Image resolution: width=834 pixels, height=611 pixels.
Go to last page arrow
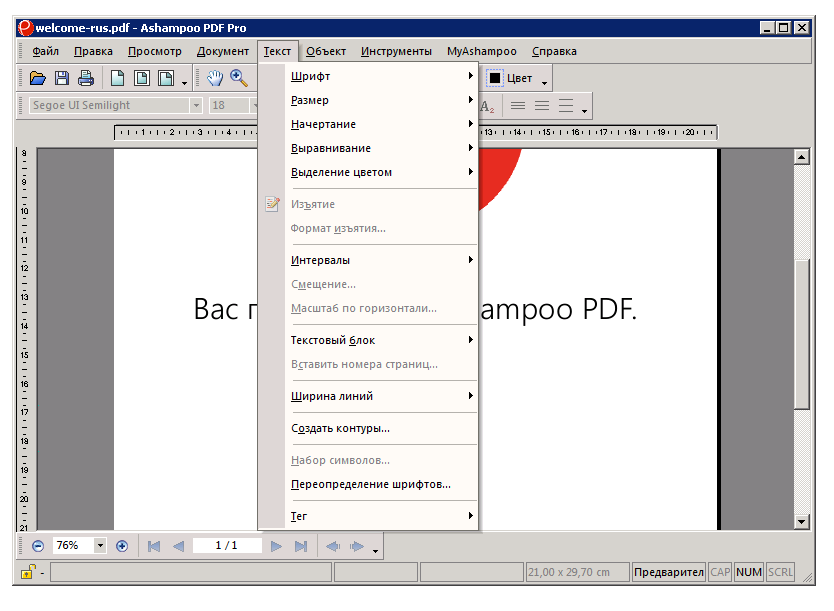click(301, 546)
